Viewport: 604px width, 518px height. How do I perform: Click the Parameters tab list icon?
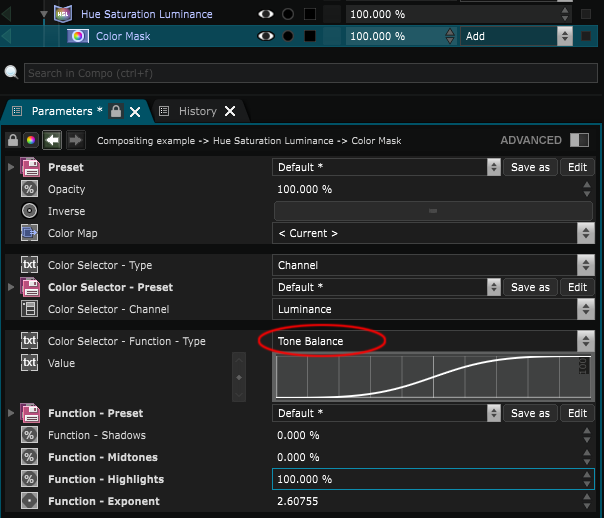pos(17,111)
